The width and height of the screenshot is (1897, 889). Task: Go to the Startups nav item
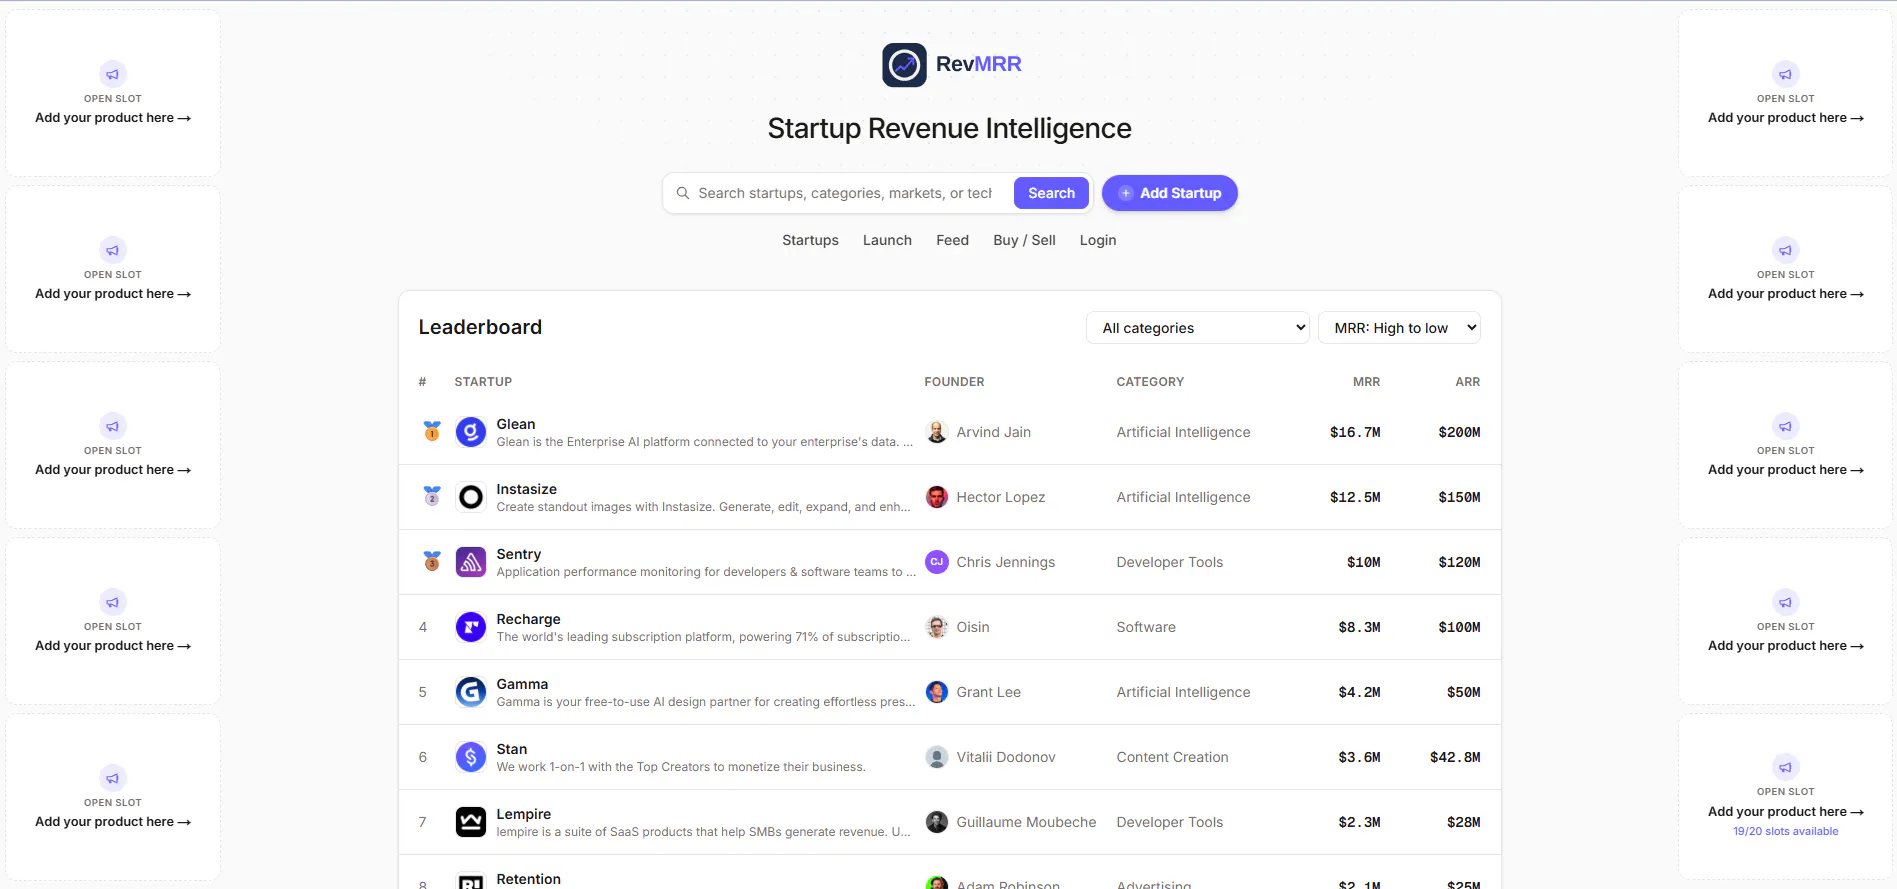click(810, 240)
